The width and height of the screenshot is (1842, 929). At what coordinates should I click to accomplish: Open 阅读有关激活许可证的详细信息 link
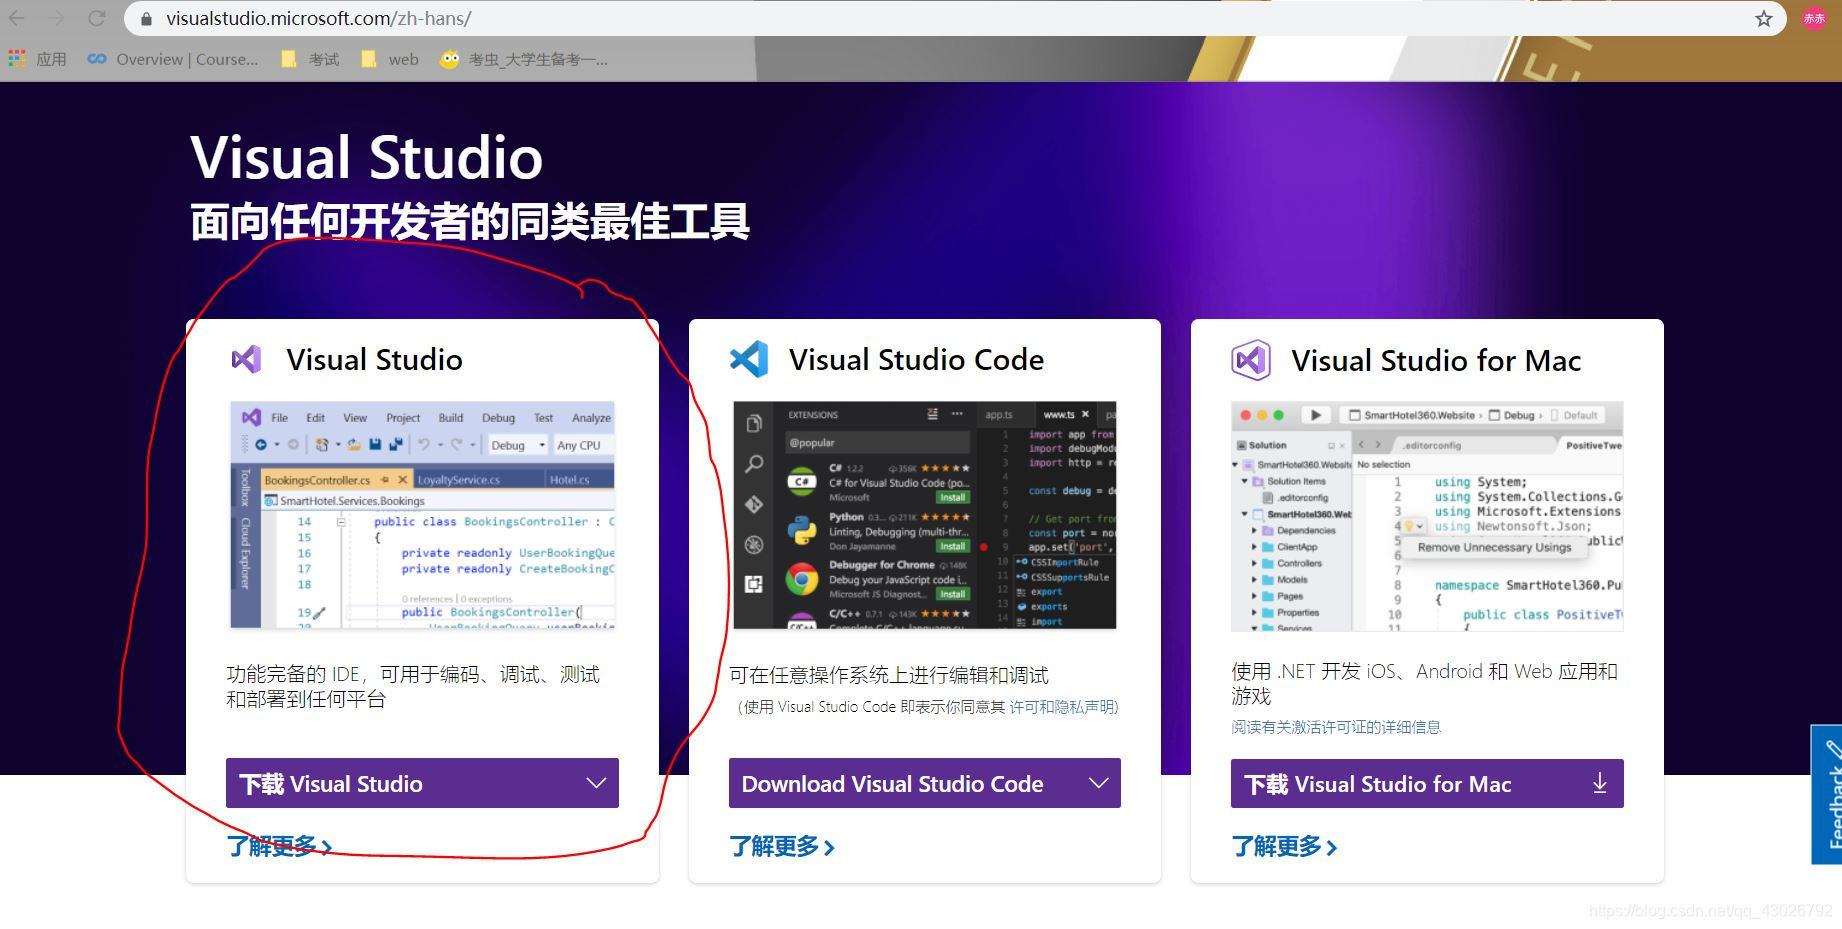point(1336,727)
